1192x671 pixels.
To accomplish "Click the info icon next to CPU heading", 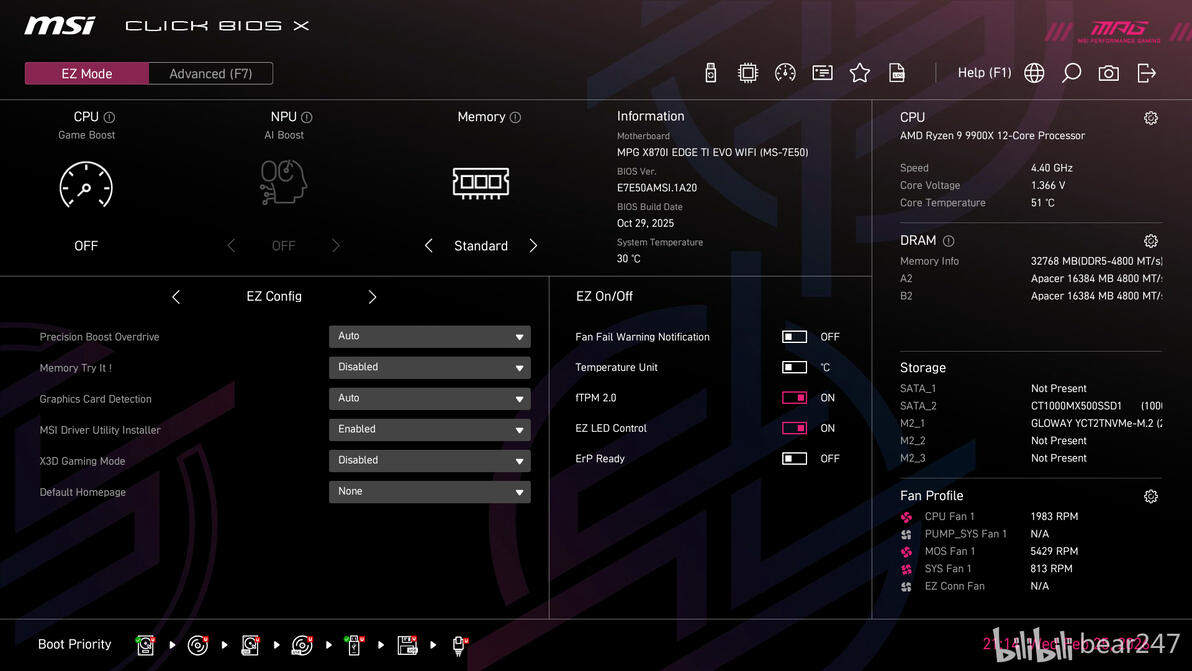I will pos(109,117).
